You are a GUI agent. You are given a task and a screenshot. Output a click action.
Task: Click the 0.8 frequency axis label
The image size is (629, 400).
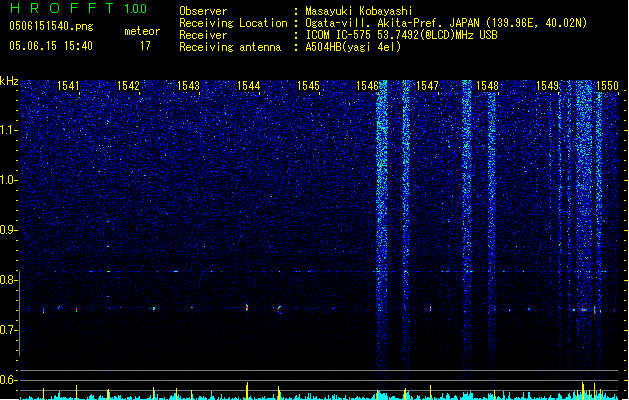click(x=8, y=280)
